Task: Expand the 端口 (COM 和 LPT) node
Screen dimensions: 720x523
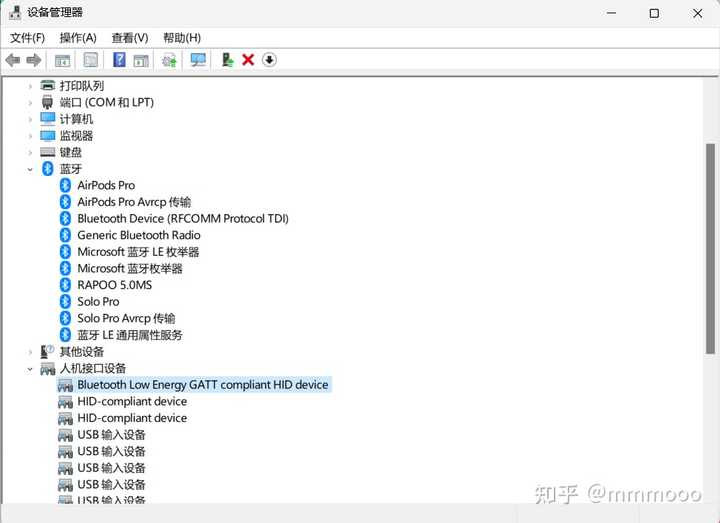Action: click(x=30, y=102)
